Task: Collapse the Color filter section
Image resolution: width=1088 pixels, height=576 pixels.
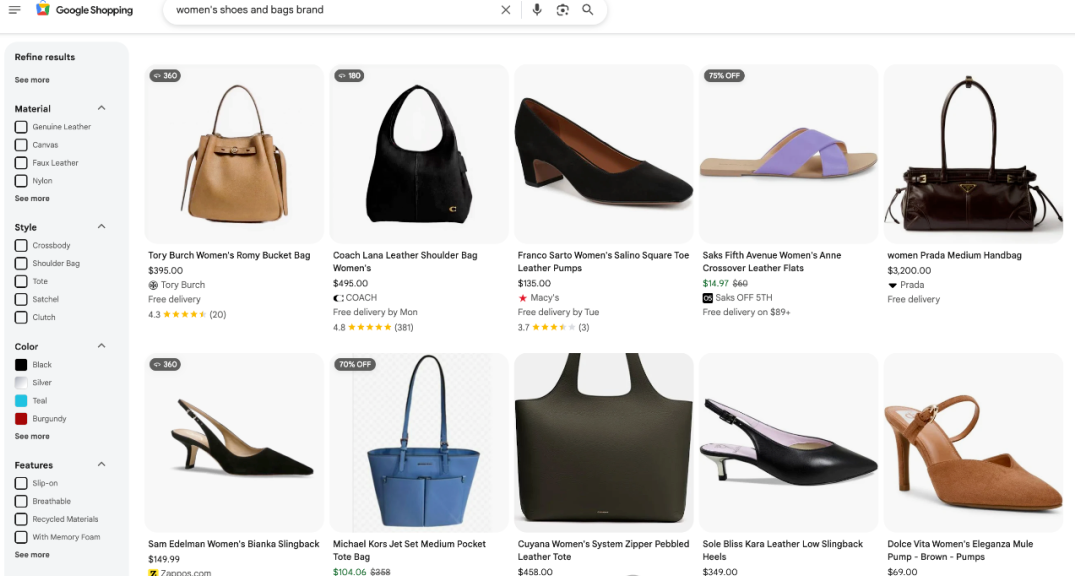Action: (x=101, y=346)
